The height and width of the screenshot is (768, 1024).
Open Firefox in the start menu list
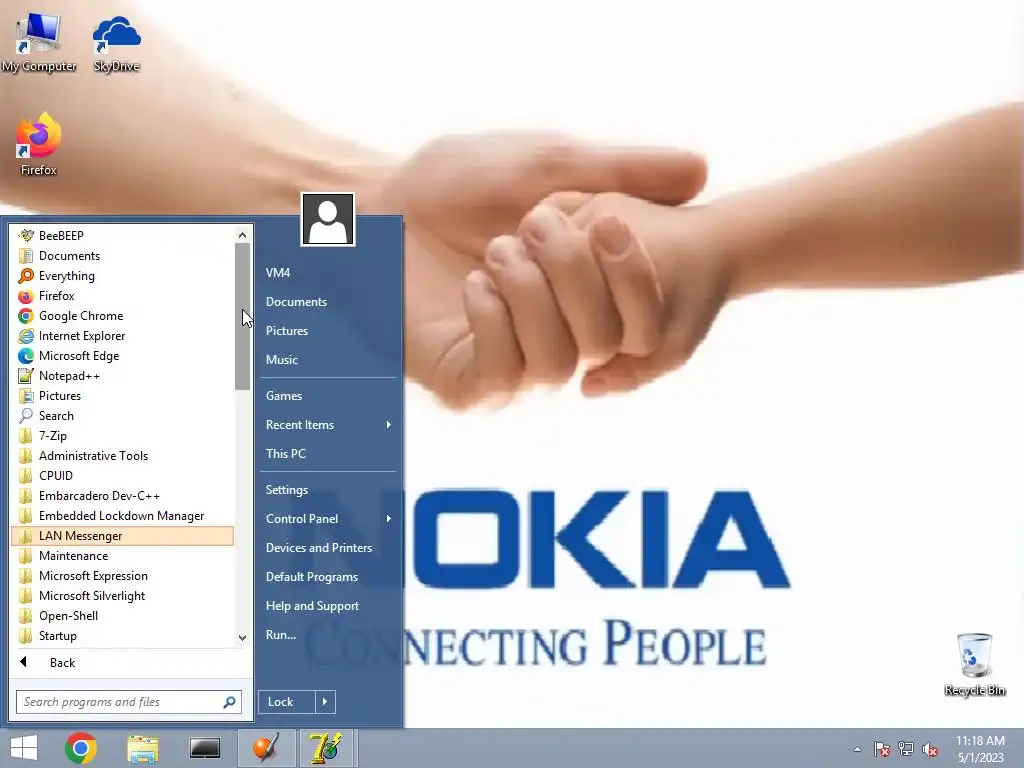(x=122, y=296)
